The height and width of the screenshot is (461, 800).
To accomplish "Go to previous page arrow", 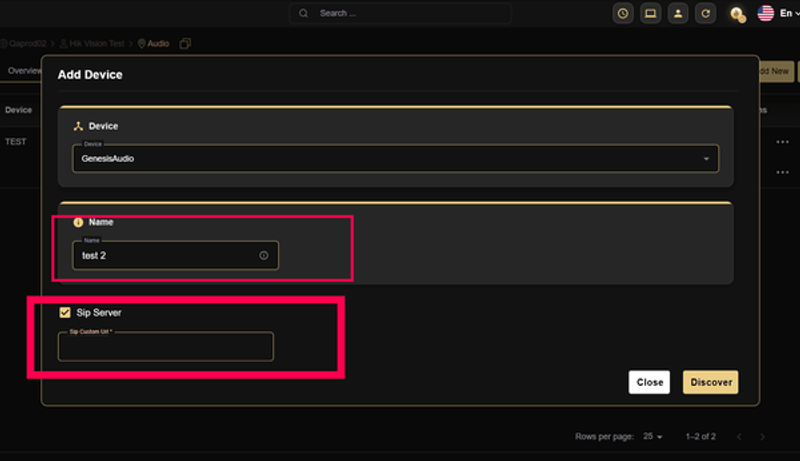I will (x=739, y=437).
